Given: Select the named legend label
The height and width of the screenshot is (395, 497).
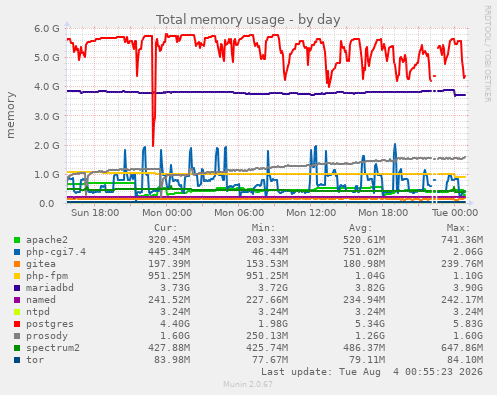Looking at the screenshot, I should [x=41, y=300].
